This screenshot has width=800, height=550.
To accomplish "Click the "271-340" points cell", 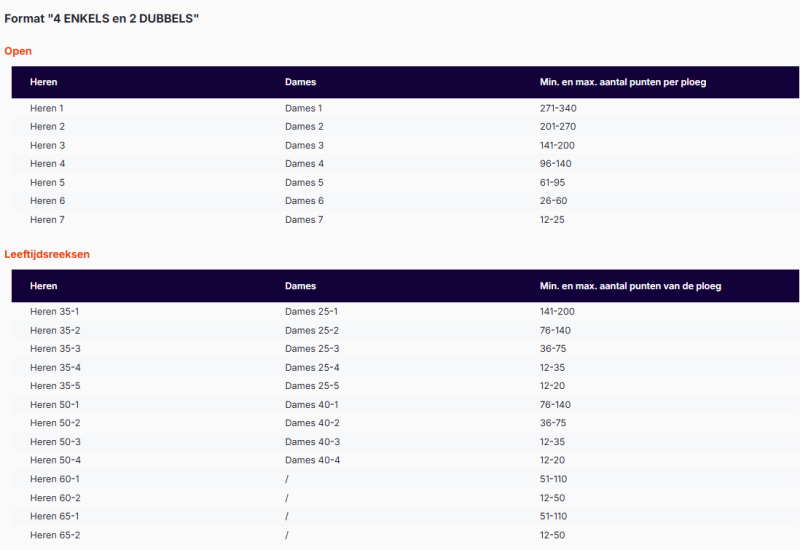I will (558, 108).
